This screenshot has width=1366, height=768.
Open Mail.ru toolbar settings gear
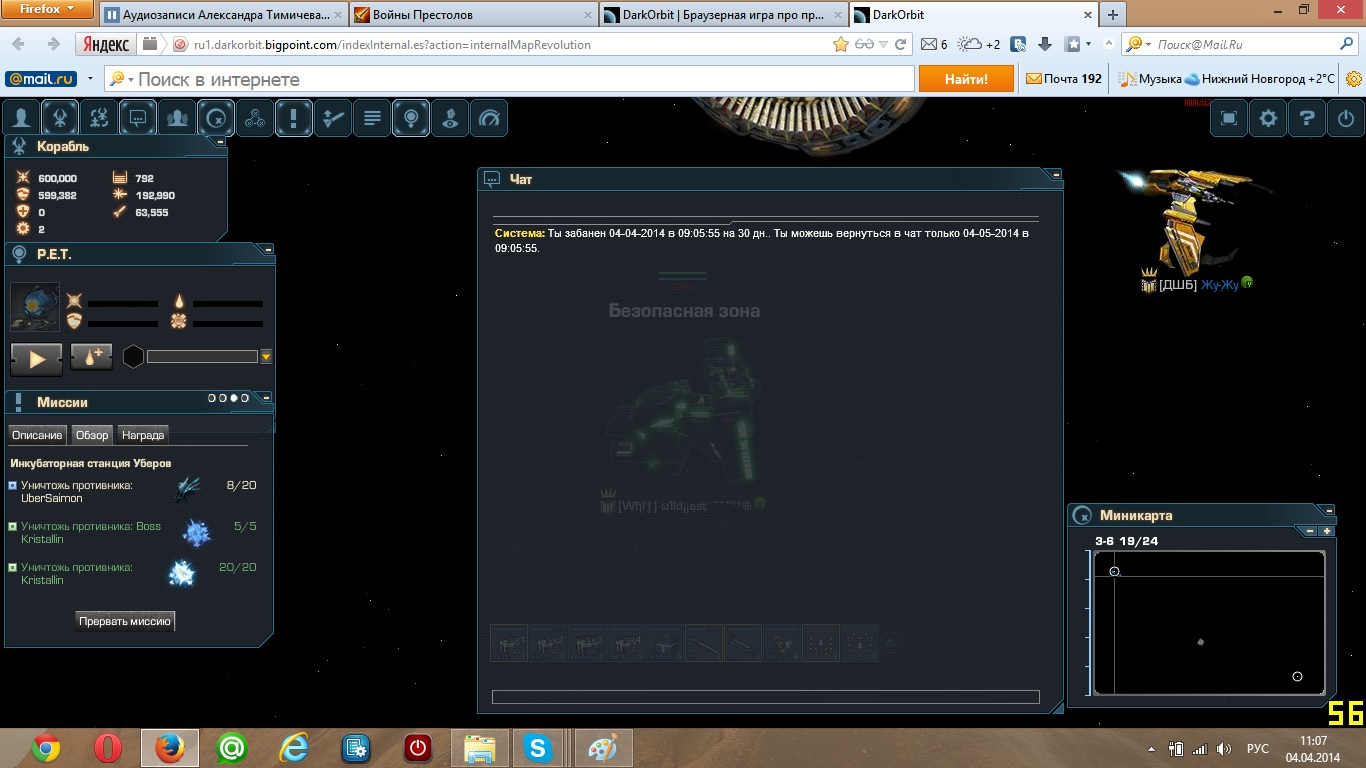pos(1354,79)
